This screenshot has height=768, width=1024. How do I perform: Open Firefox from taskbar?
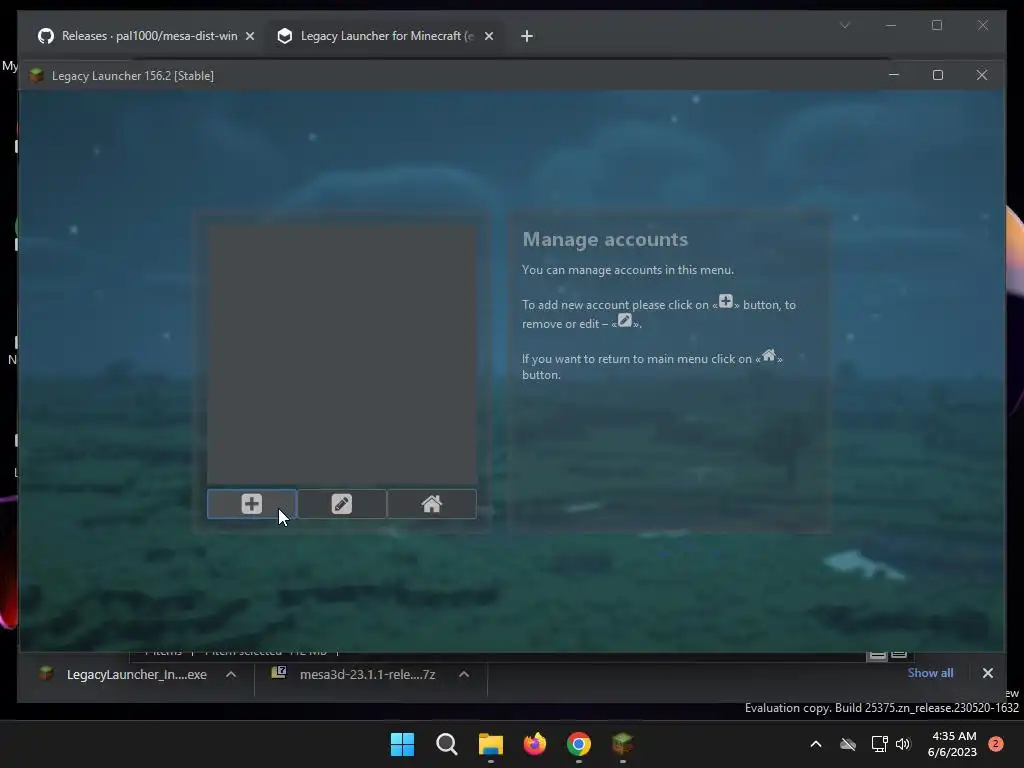pyautogui.click(x=535, y=744)
